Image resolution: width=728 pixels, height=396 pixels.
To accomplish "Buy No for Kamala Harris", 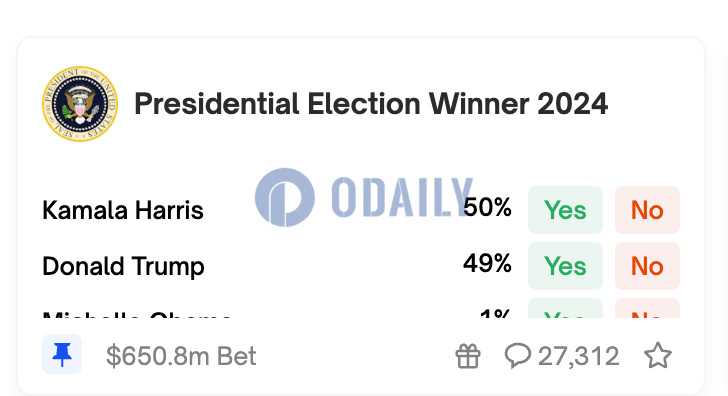I will (x=647, y=210).
